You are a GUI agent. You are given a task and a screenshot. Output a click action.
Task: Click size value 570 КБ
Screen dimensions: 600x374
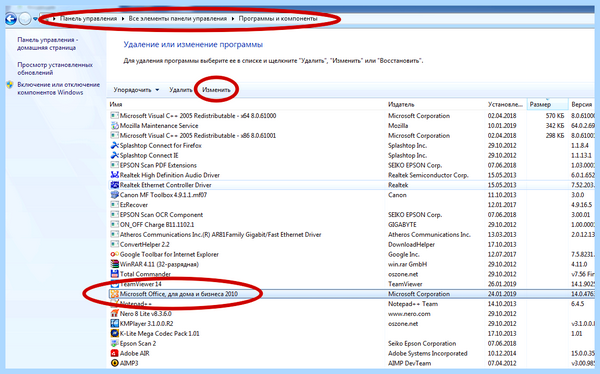(x=555, y=116)
